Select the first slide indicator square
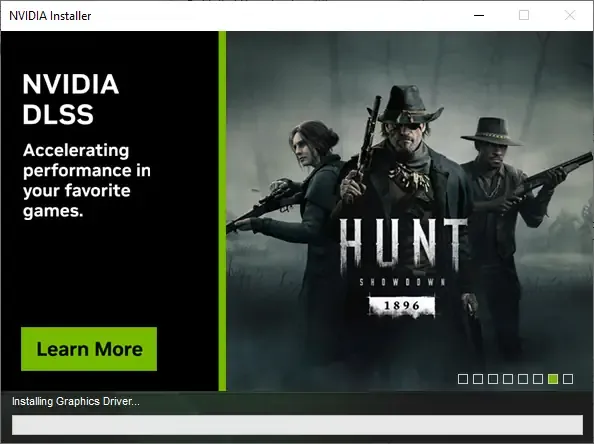 point(463,379)
